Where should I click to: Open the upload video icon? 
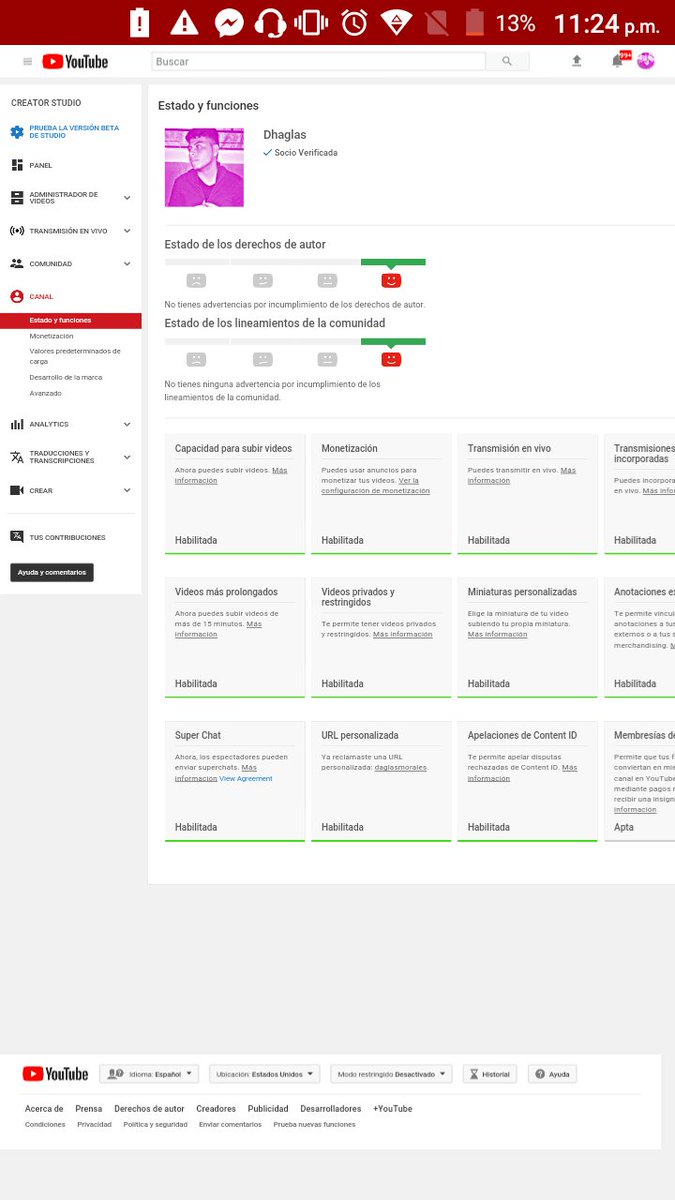(x=577, y=61)
